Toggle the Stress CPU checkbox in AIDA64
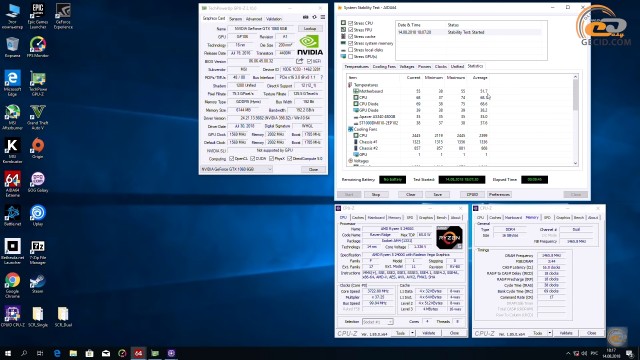The height and width of the screenshot is (360, 640). tap(351, 23)
